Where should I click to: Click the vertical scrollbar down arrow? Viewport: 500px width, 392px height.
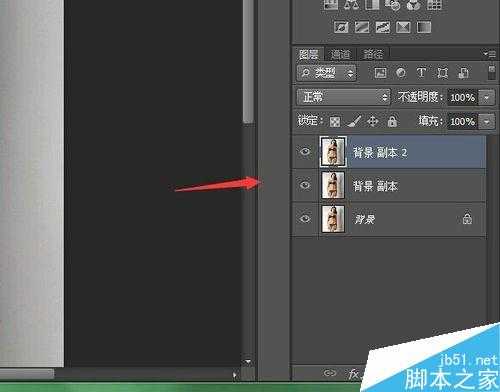pyautogui.click(x=248, y=362)
